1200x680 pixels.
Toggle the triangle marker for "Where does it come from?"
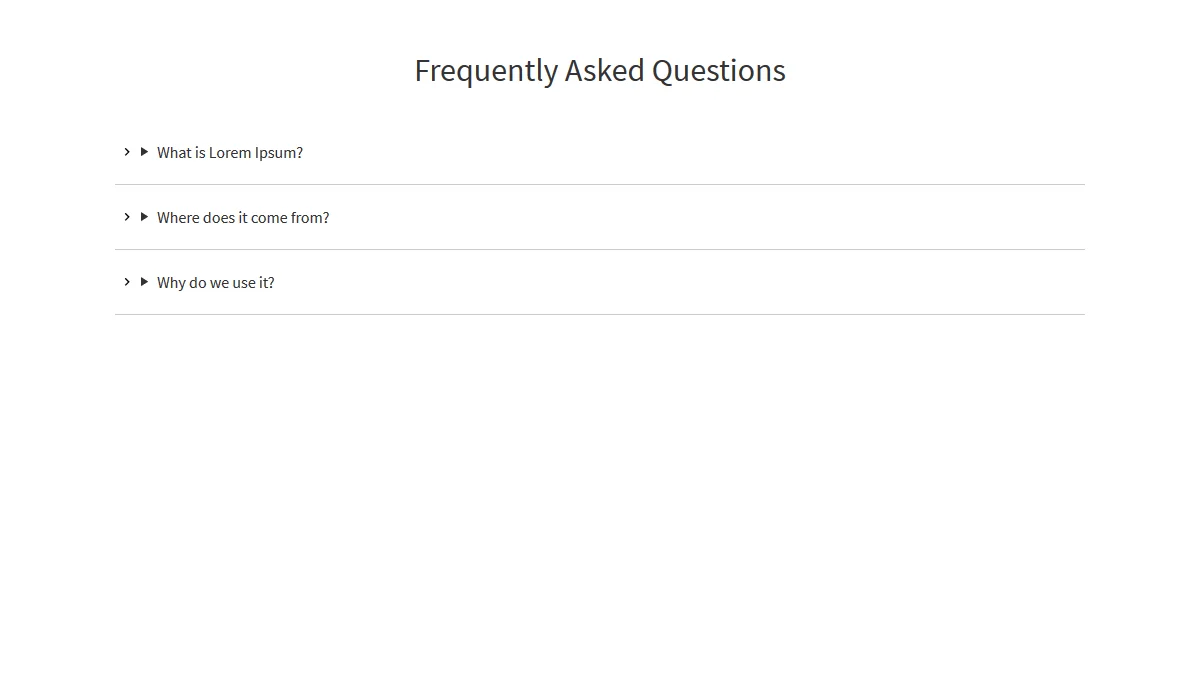pyautogui.click(x=145, y=217)
